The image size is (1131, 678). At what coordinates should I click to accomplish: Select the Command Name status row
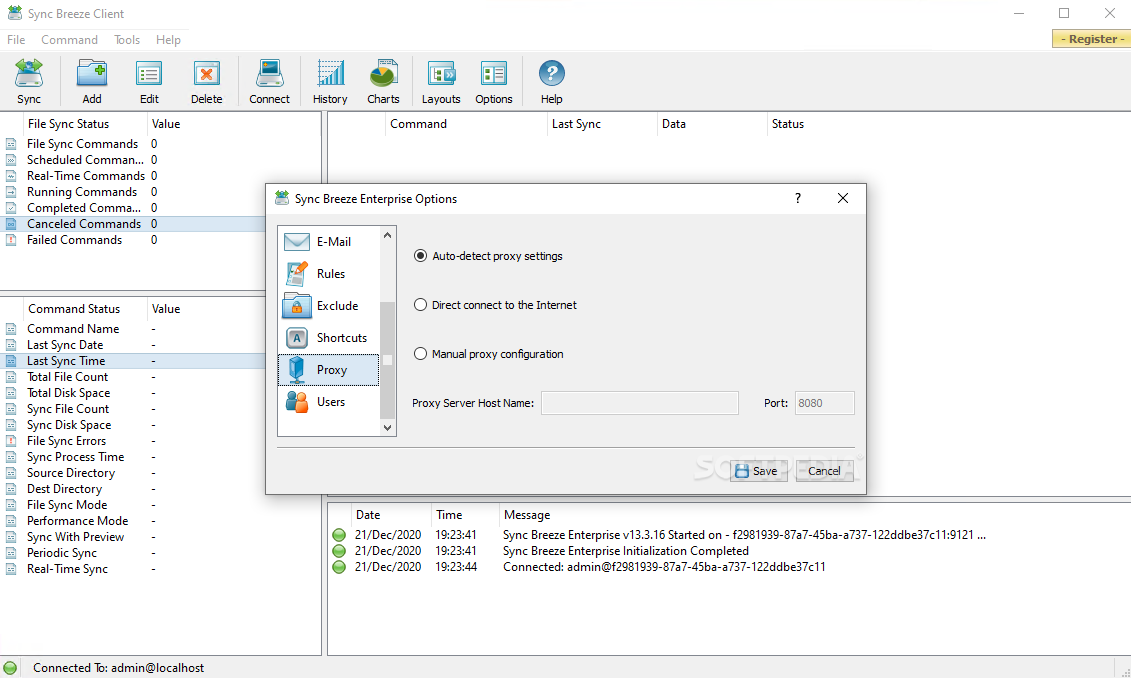point(133,329)
